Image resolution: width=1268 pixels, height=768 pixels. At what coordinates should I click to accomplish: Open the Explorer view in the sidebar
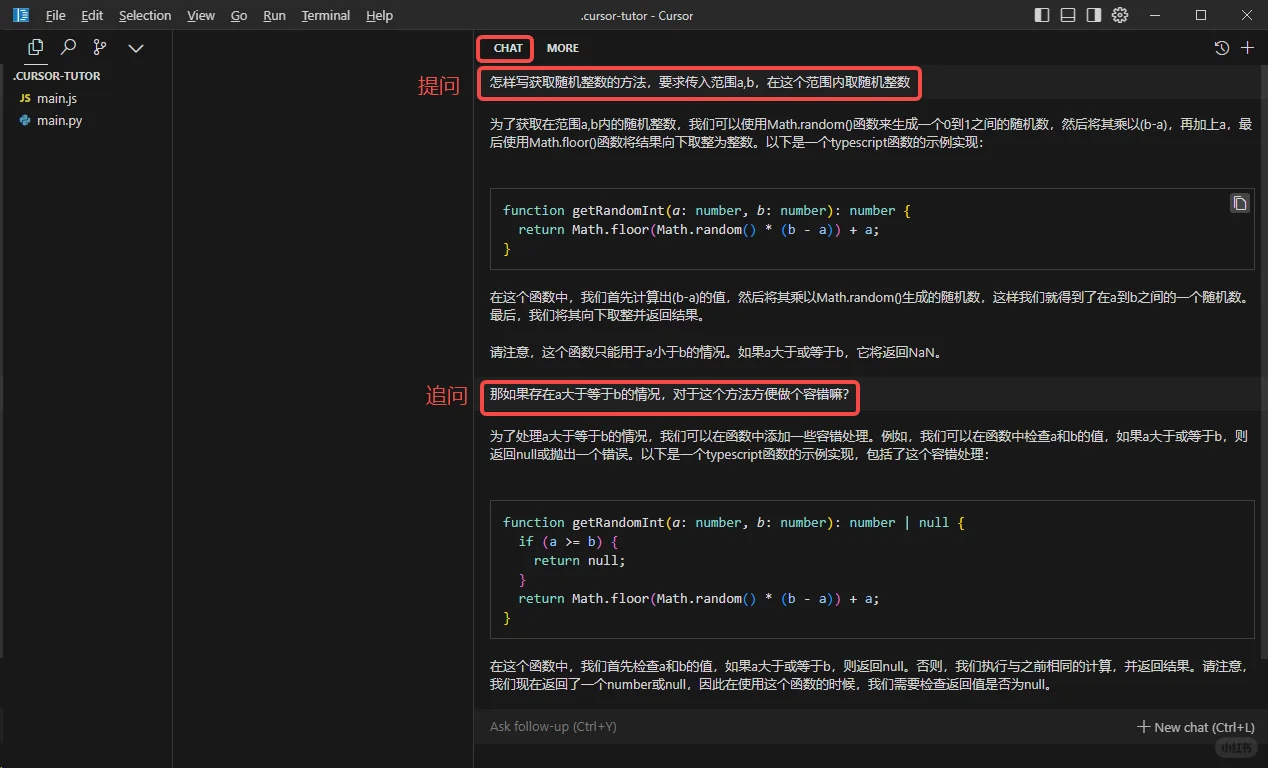point(35,47)
